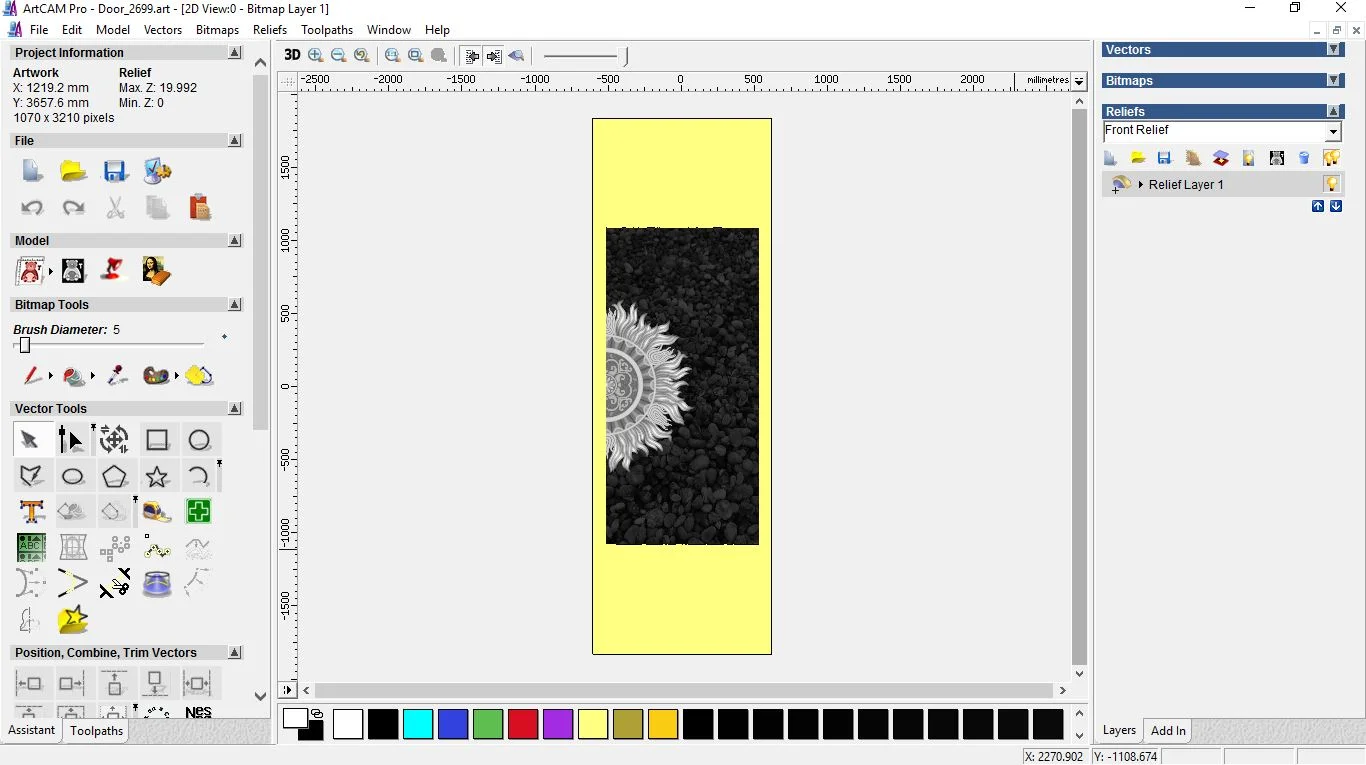Expand the Vectors panel
The width and height of the screenshot is (1366, 765).
(x=1333, y=50)
